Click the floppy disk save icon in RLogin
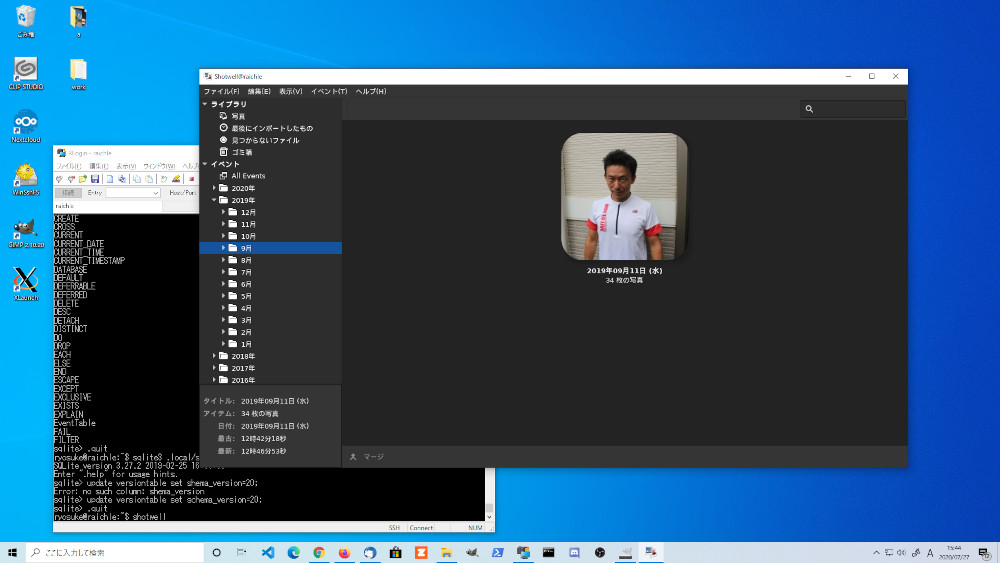 click(95, 179)
